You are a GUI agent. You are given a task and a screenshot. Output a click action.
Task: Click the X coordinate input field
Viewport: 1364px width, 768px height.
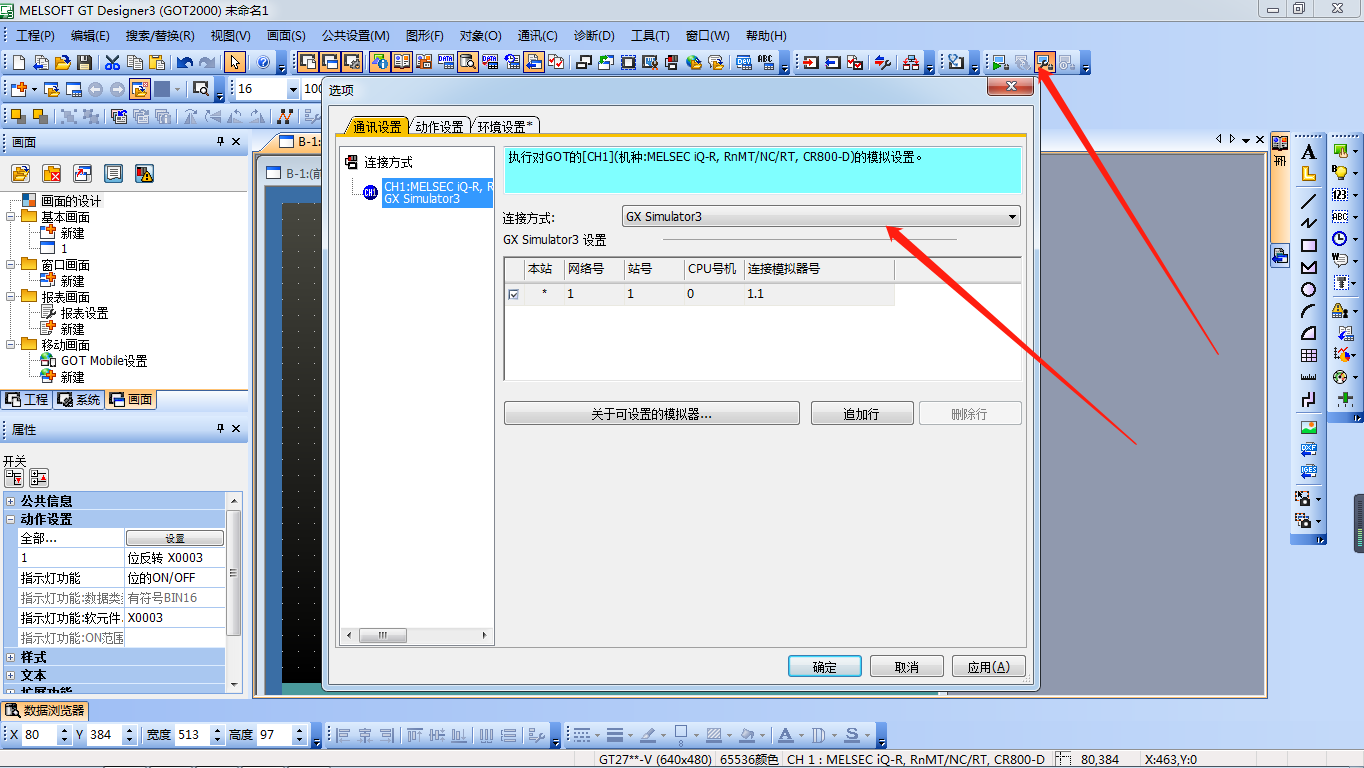tap(39, 735)
